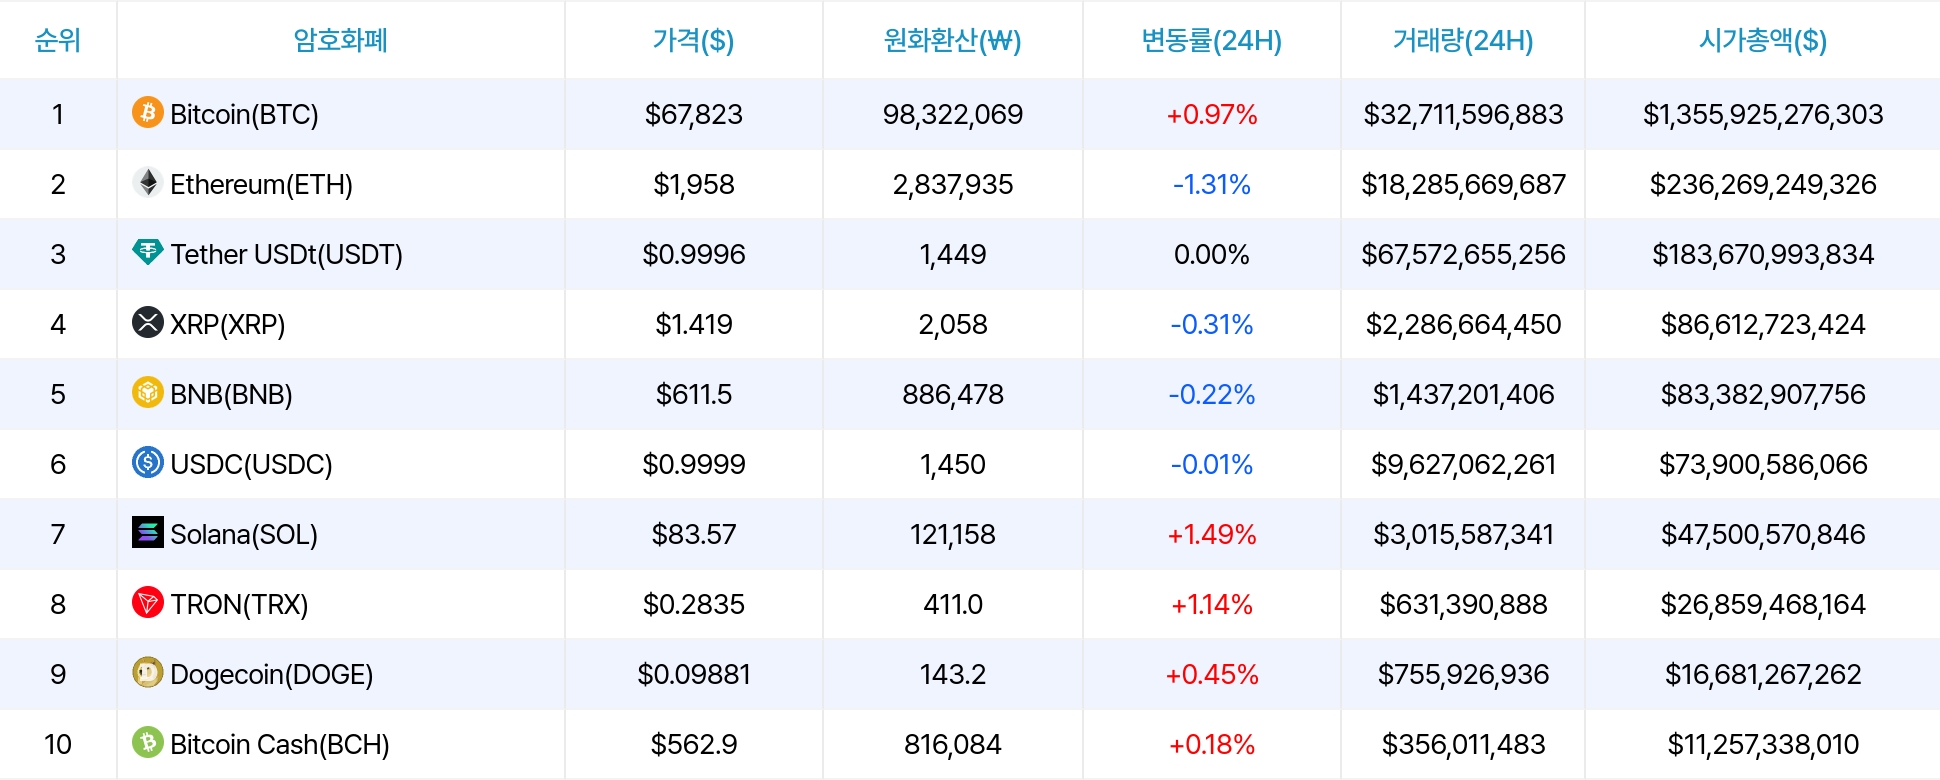1940x780 pixels.
Task: Click the 거래량(24H) column header
Action: tap(1462, 40)
